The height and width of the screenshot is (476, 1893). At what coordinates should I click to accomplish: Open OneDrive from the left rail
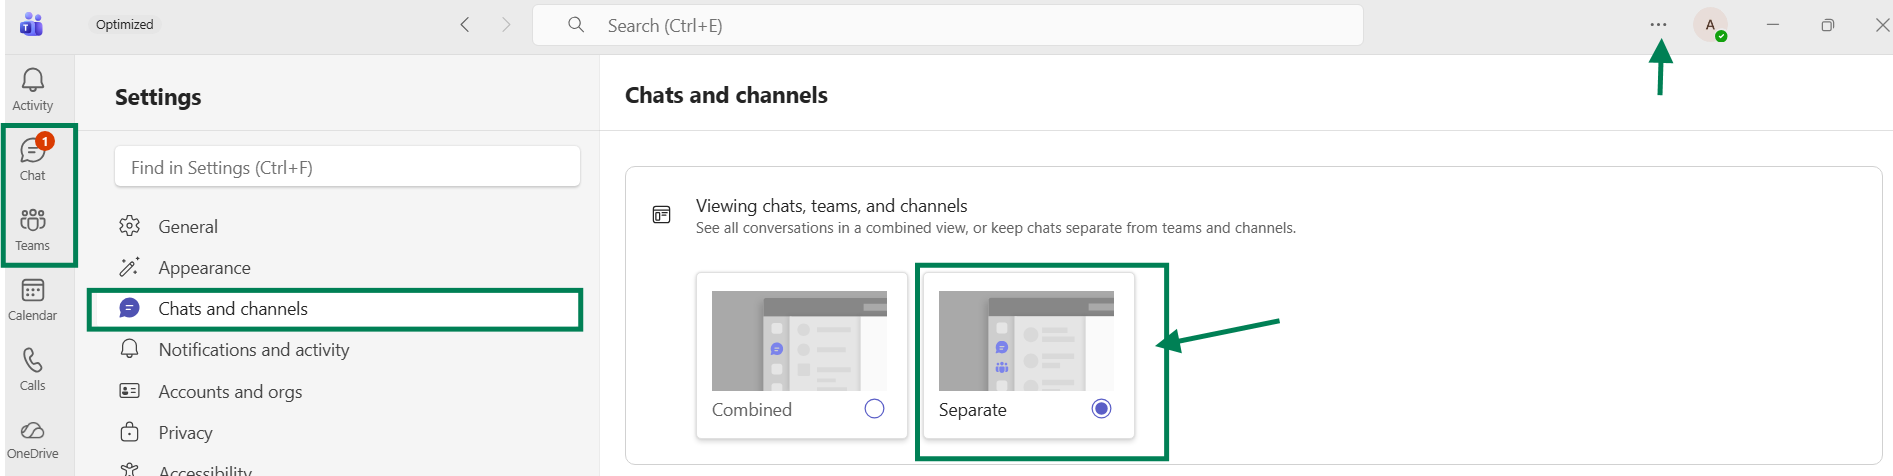pyautogui.click(x=32, y=440)
